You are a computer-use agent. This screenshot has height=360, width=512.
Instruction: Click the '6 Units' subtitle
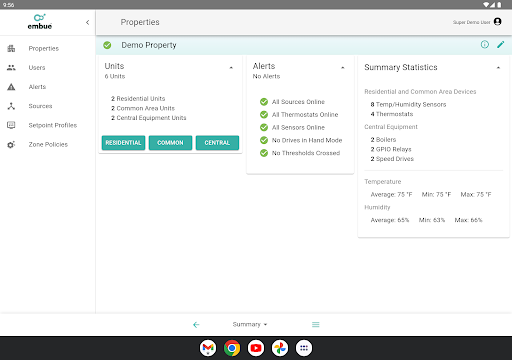115,76
